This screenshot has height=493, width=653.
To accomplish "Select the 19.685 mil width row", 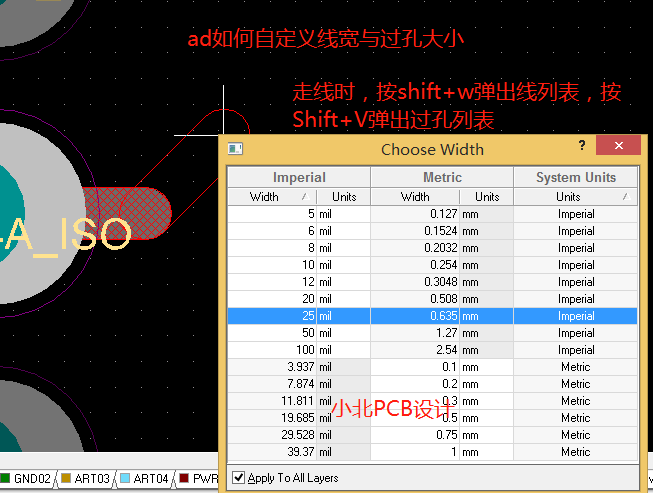I will pos(432,418).
